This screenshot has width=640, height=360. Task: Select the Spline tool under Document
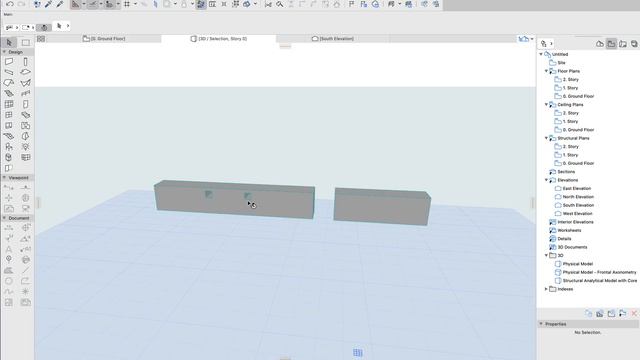click(9, 291)
